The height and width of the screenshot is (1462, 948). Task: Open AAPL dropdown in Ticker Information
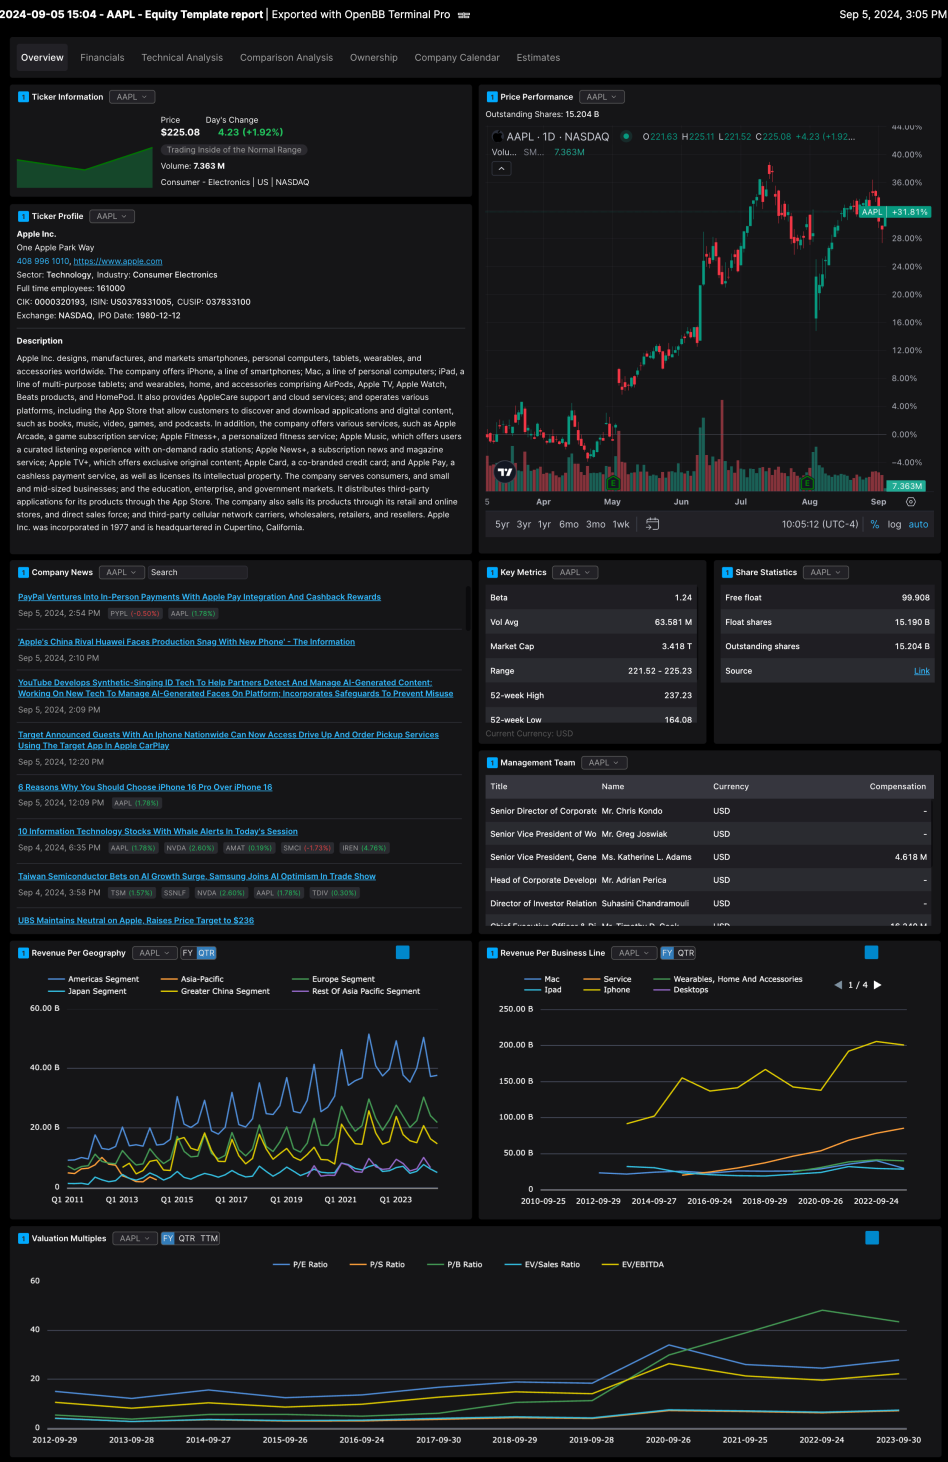point(132,97)
